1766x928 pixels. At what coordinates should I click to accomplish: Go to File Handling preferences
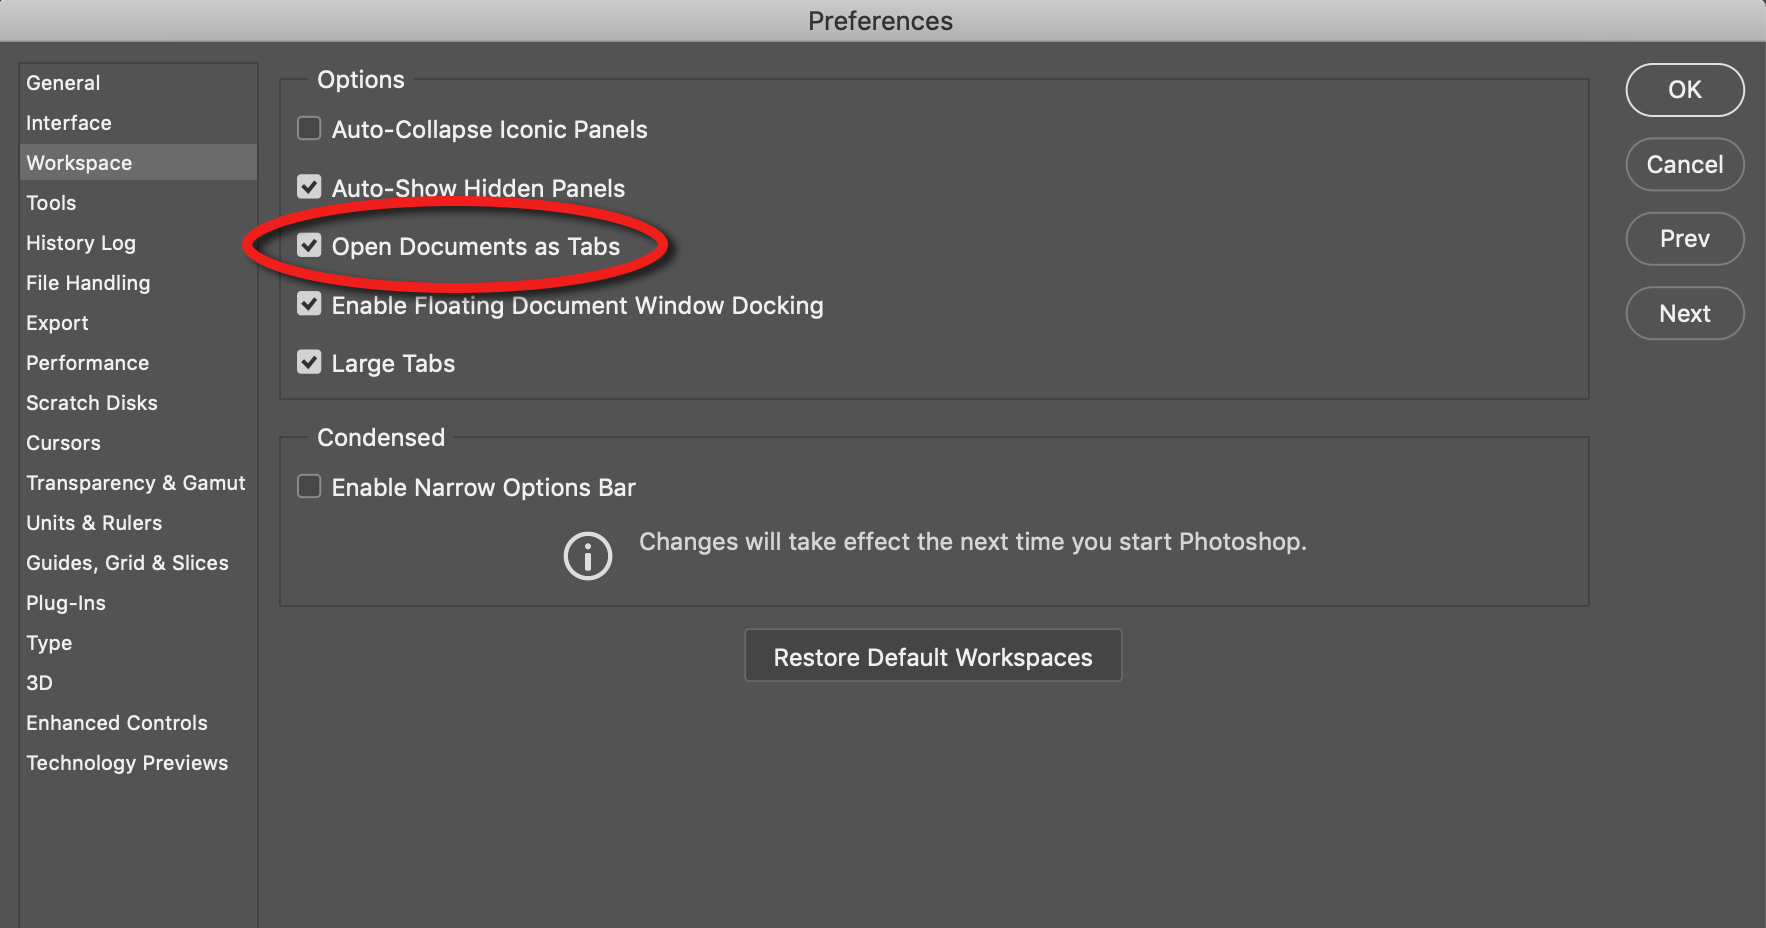(x=88, y=282)
